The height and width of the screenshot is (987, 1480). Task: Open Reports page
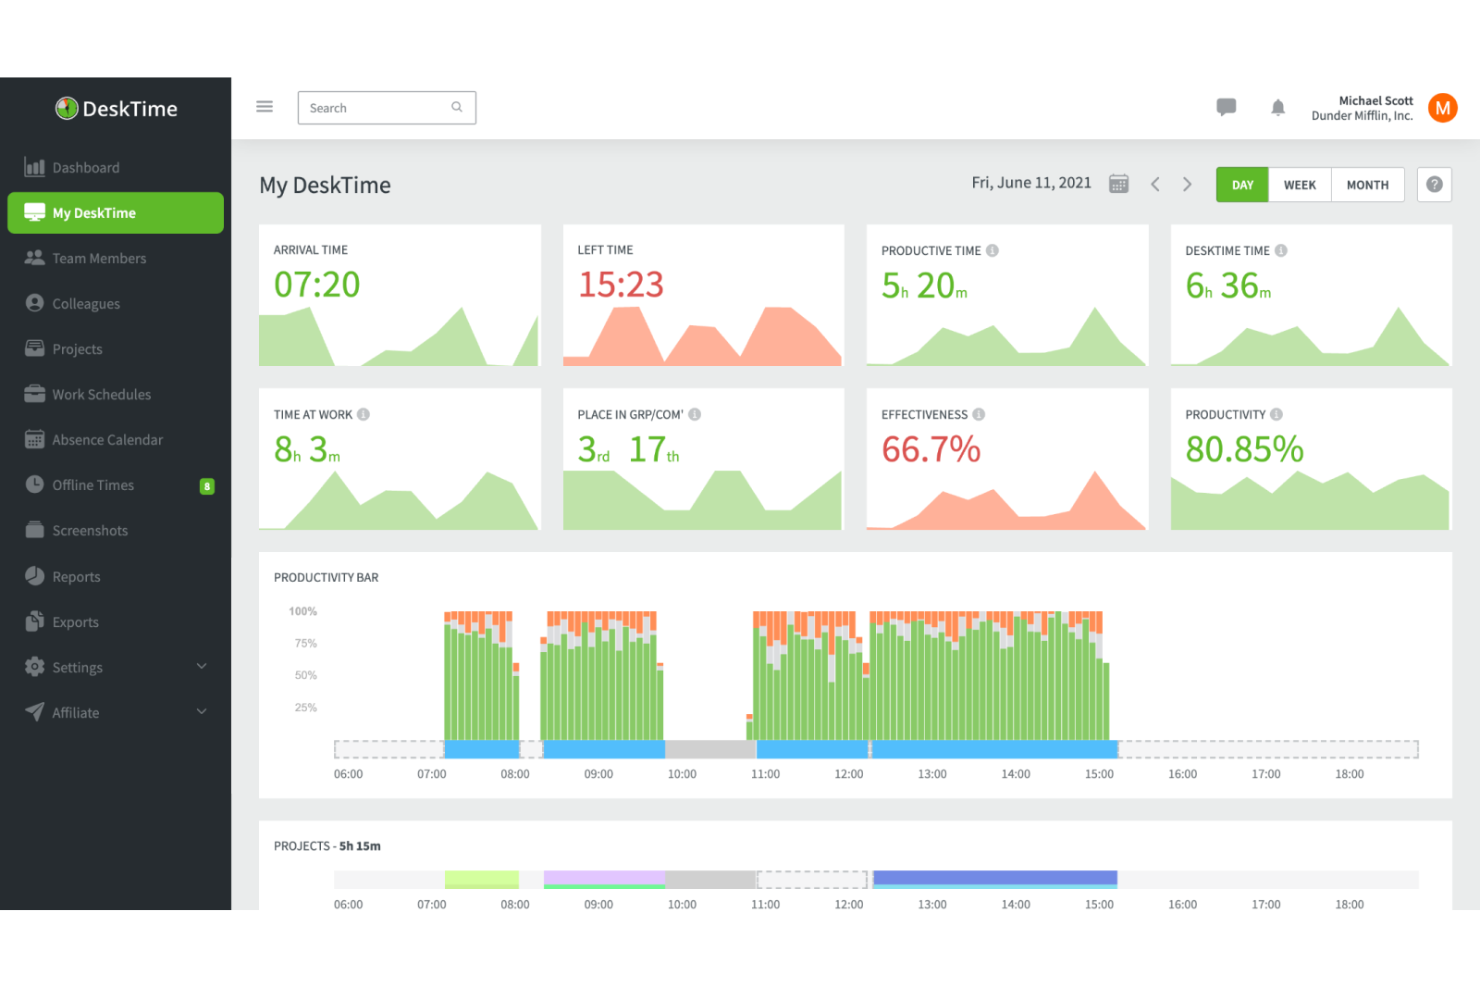pyautogui.click(x=115, y=576)
